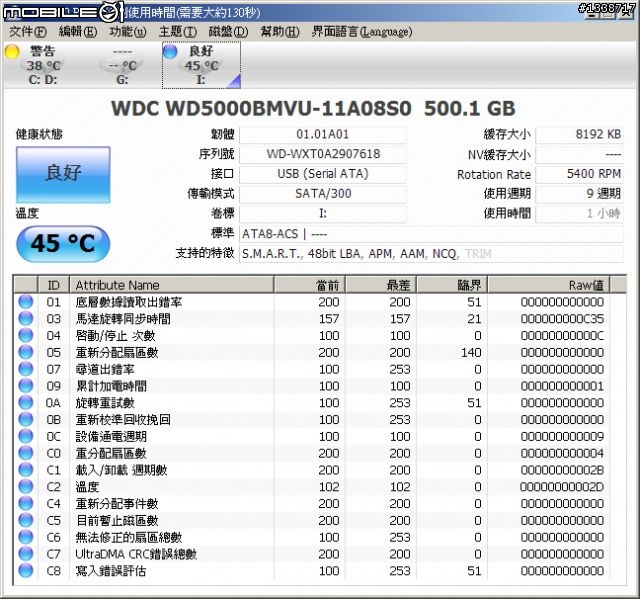Click status orb for attribute 01 底層數據讀取出錯率
Image resolution: width=640 pixels, height=599 pixels.
(25, 302)
